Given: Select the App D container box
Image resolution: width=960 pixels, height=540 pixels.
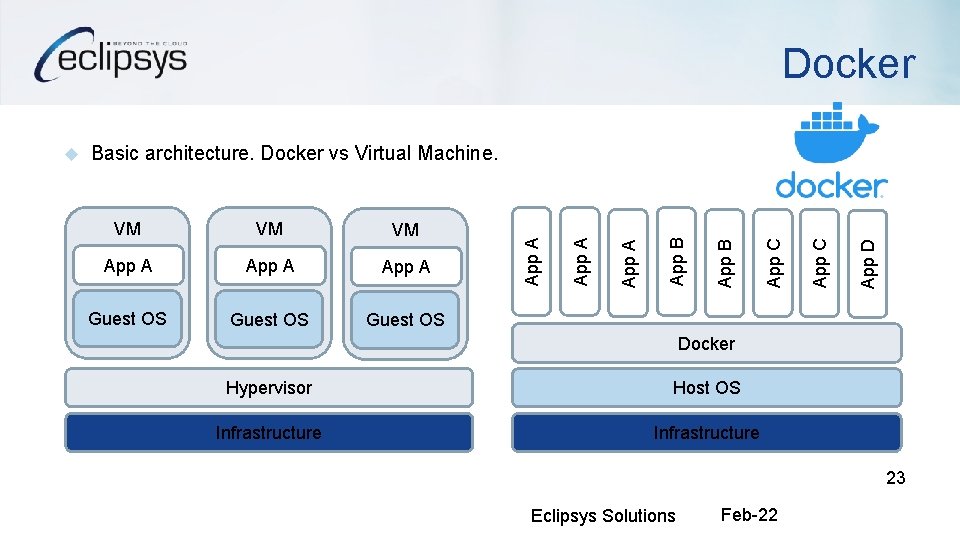Looking at the screenshot, I should coord(868,264).
